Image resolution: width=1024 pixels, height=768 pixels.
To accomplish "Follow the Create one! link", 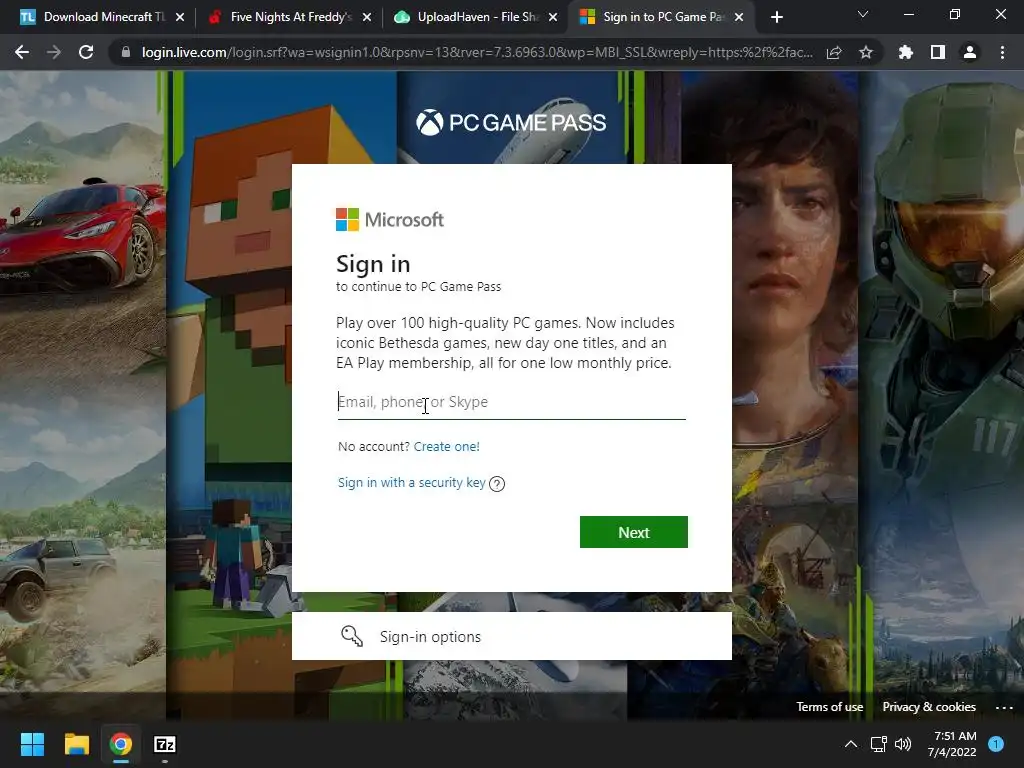I will [x=447, y=447].
